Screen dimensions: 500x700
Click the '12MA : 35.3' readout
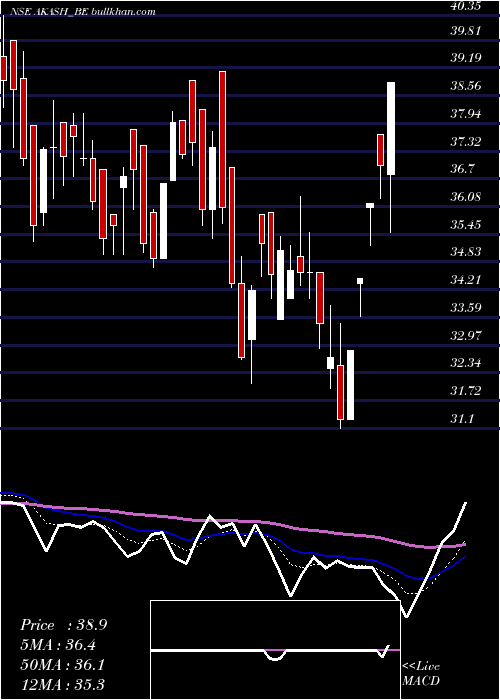click(x=62, y=684)
